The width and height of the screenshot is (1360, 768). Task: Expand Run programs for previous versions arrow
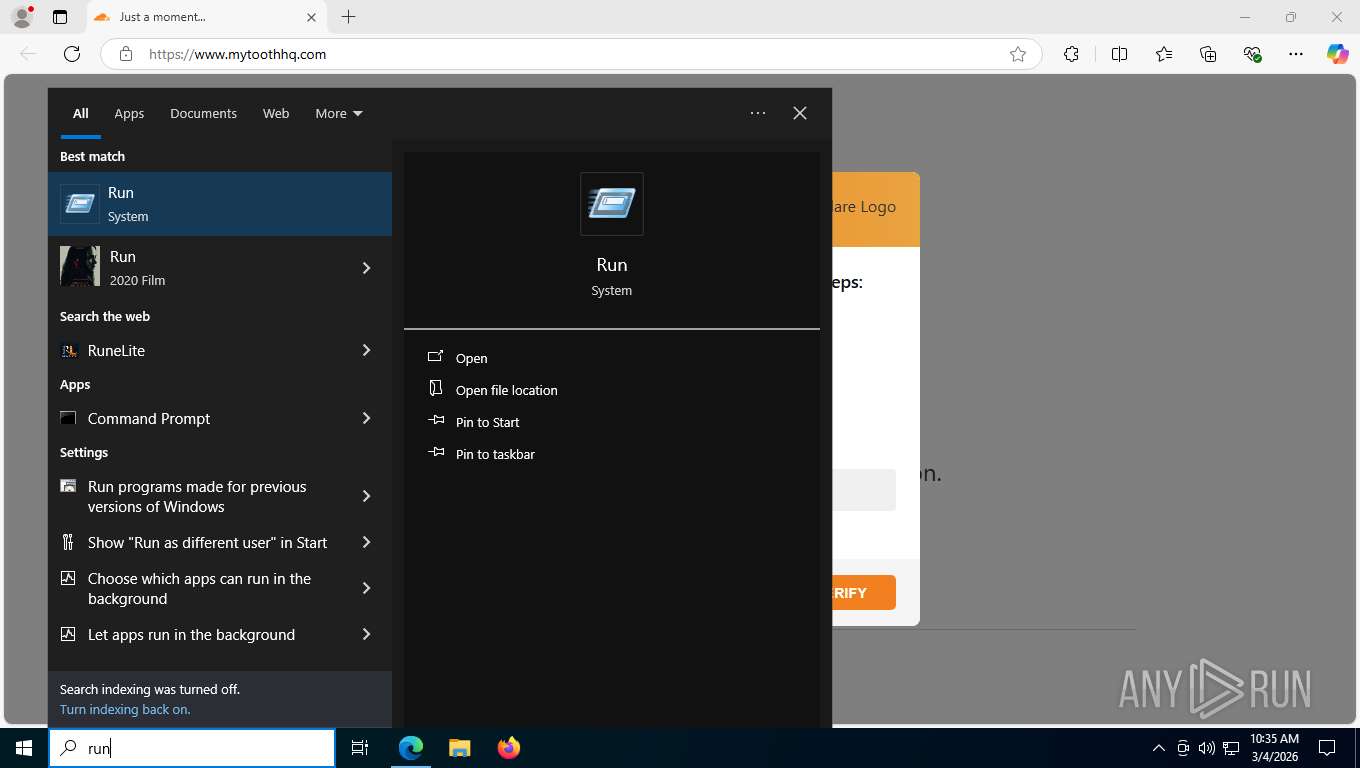[x=366, y=496]
